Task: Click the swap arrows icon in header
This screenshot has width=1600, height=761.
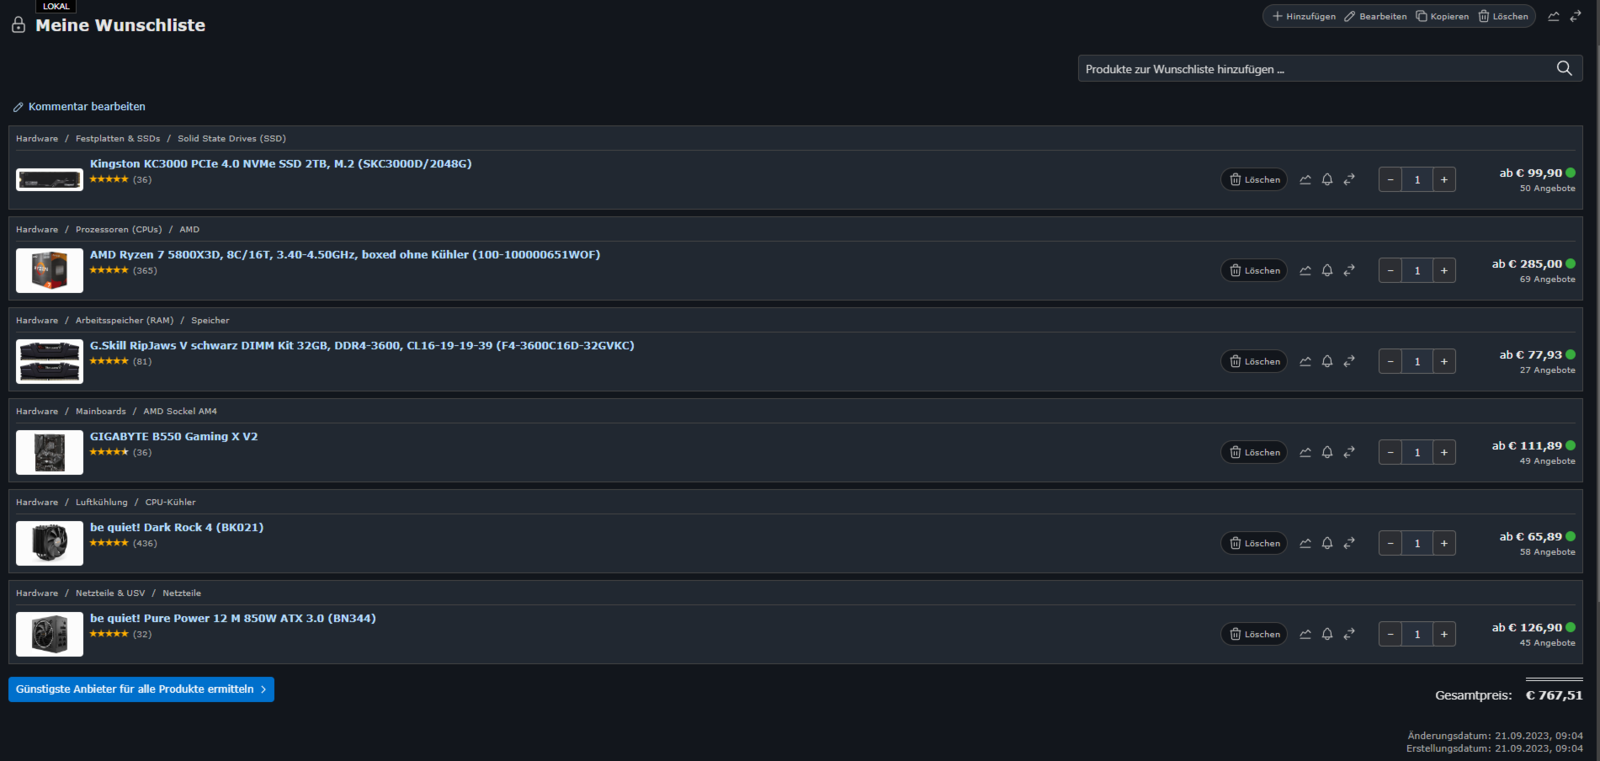Action: [x=1575, y=16]
